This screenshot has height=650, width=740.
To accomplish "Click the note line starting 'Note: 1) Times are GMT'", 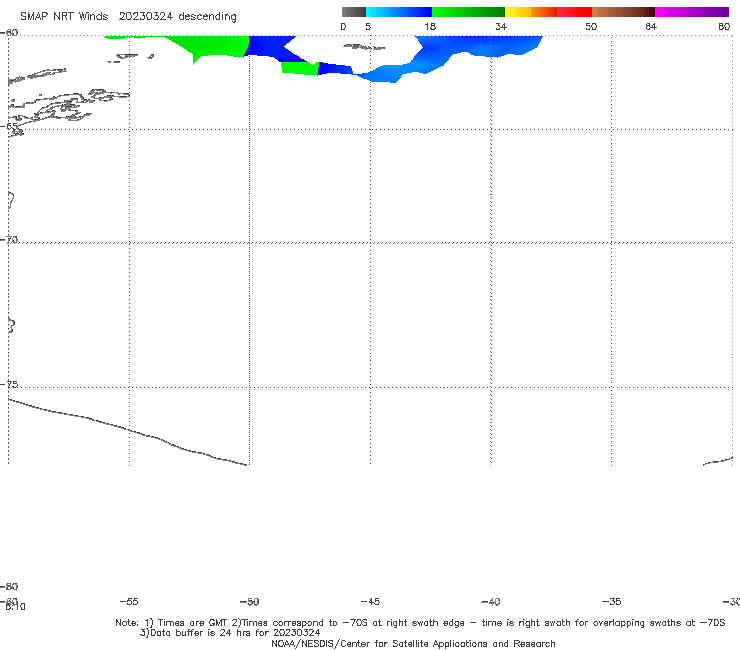I will (x=420, y=623).
